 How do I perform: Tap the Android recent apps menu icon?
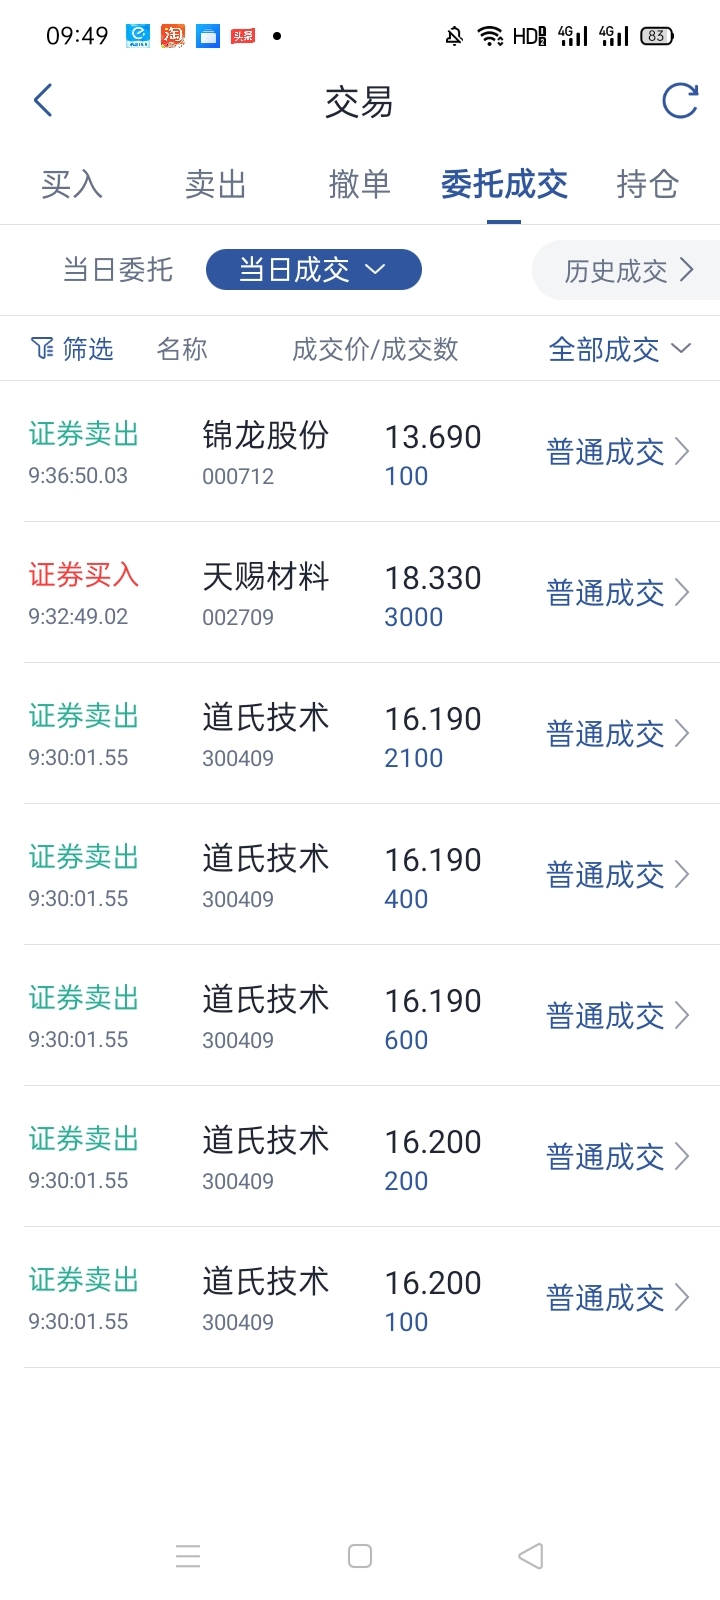tap(188, 1556)
